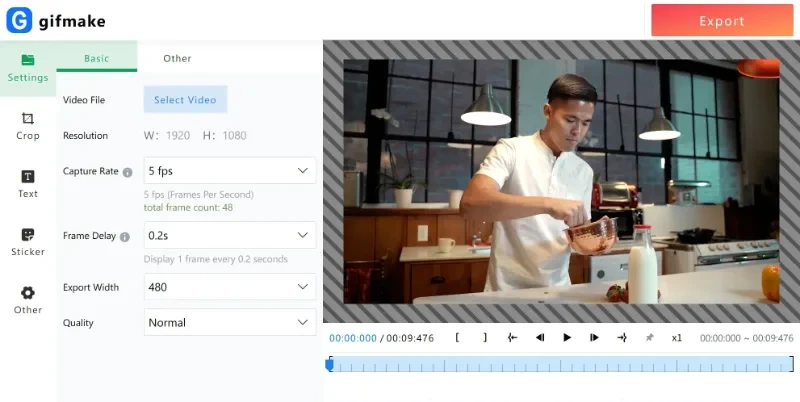This screenshot has width=800, height=402.
Task: Click the 'Display 1 frame every 0.2 seconds' hint
Action: coord(216,259)
